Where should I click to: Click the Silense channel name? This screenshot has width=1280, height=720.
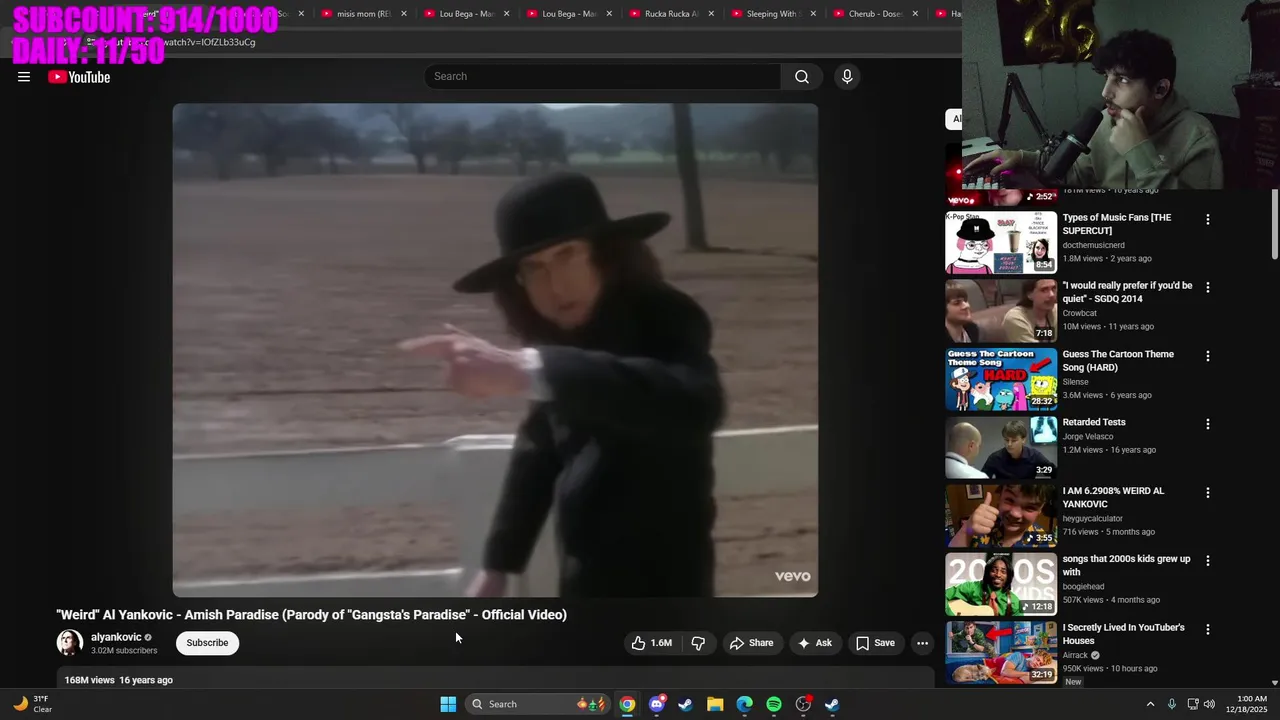point(1075,382)
